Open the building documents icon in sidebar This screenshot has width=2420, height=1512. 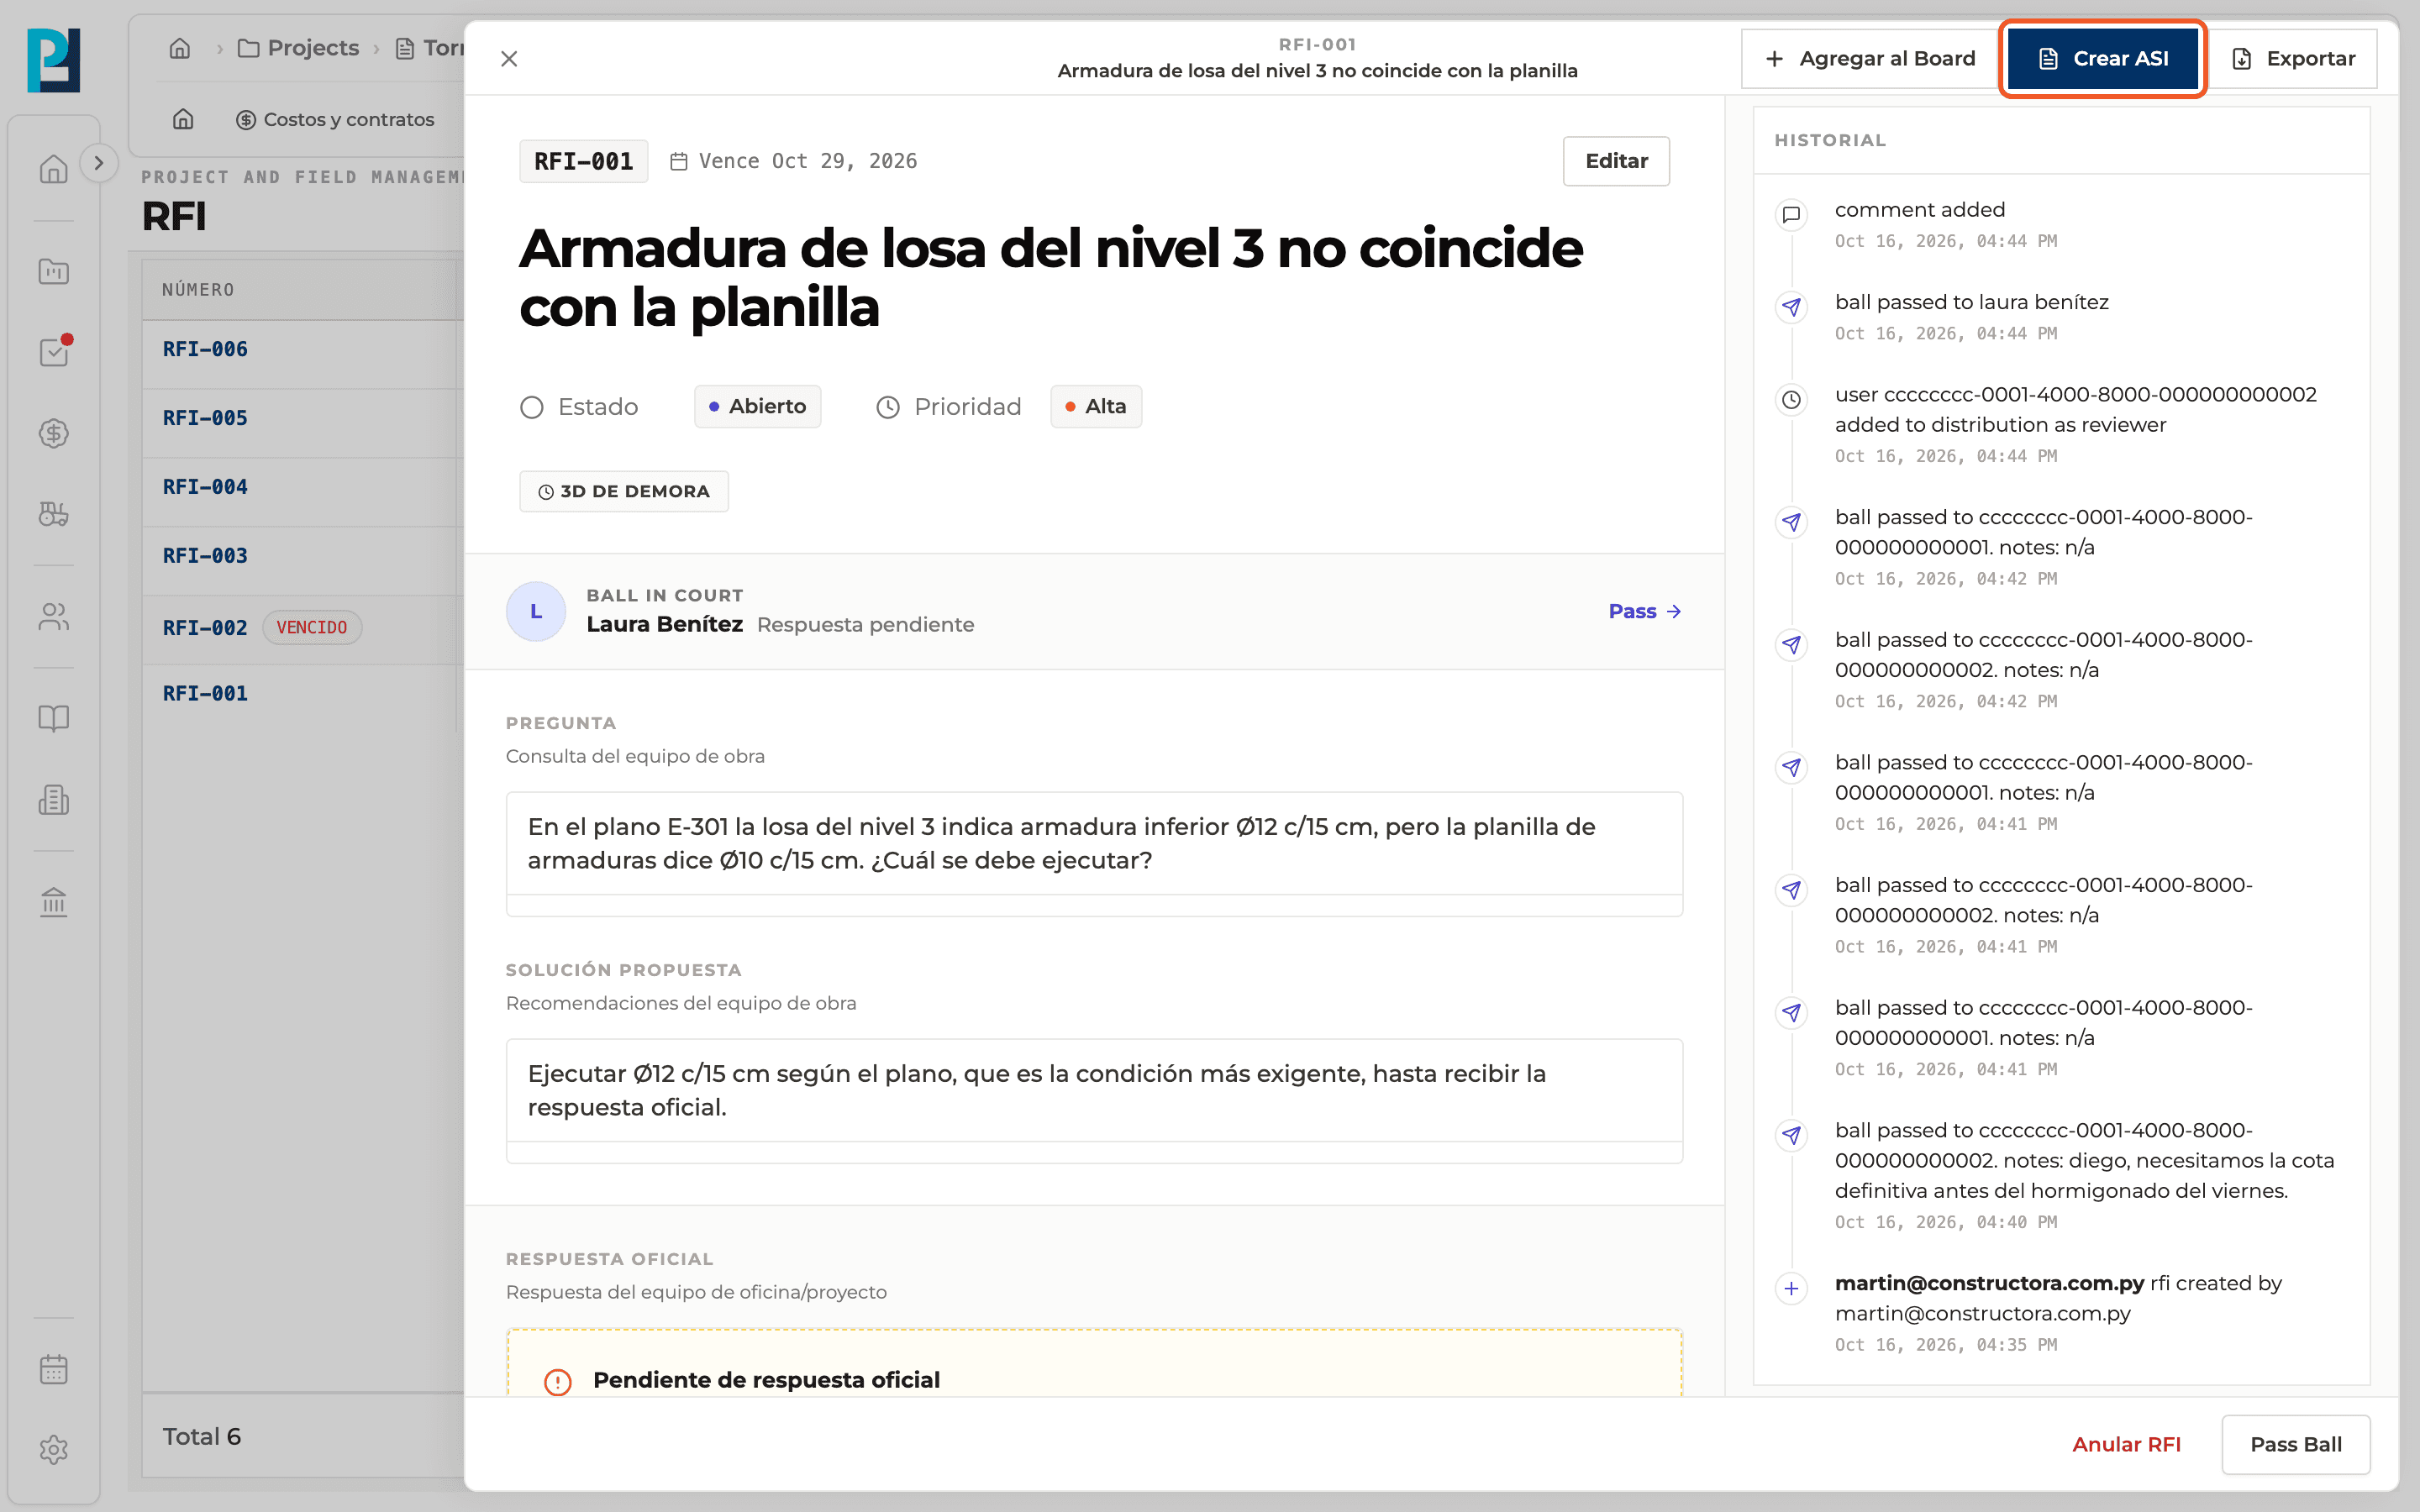point(54,800)
